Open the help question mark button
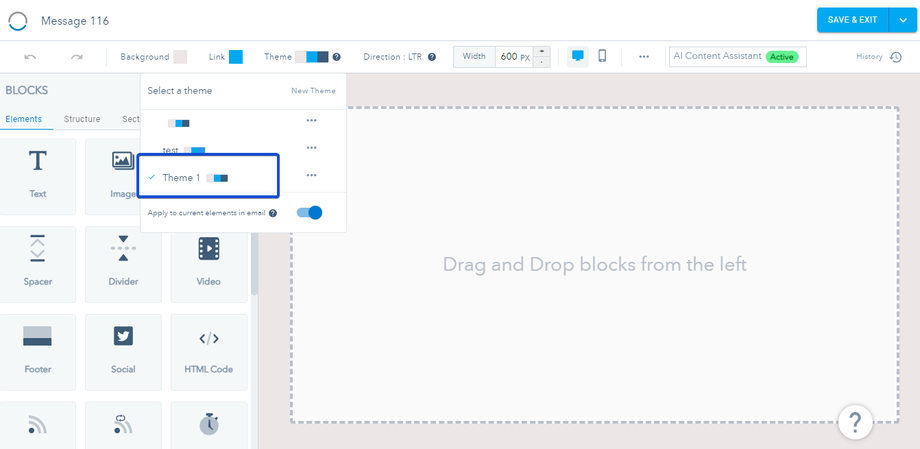 (855, 422)
